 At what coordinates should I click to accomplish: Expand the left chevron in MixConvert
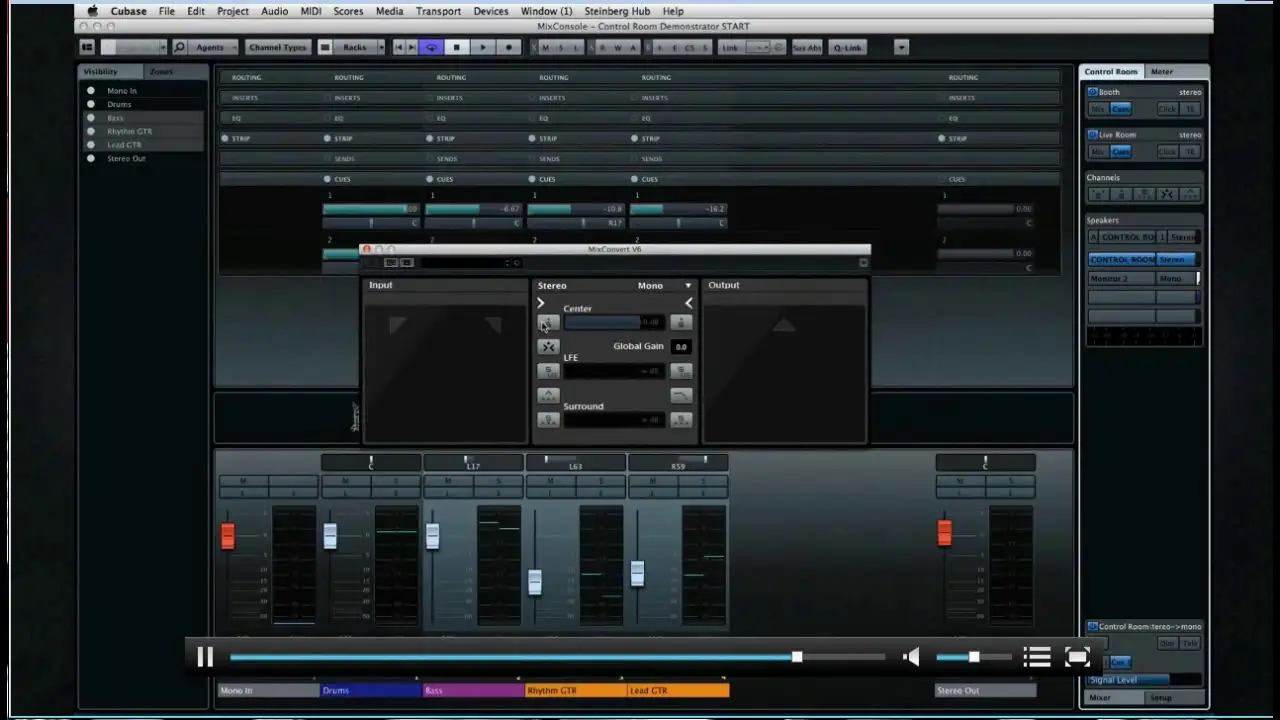point(541,303)
